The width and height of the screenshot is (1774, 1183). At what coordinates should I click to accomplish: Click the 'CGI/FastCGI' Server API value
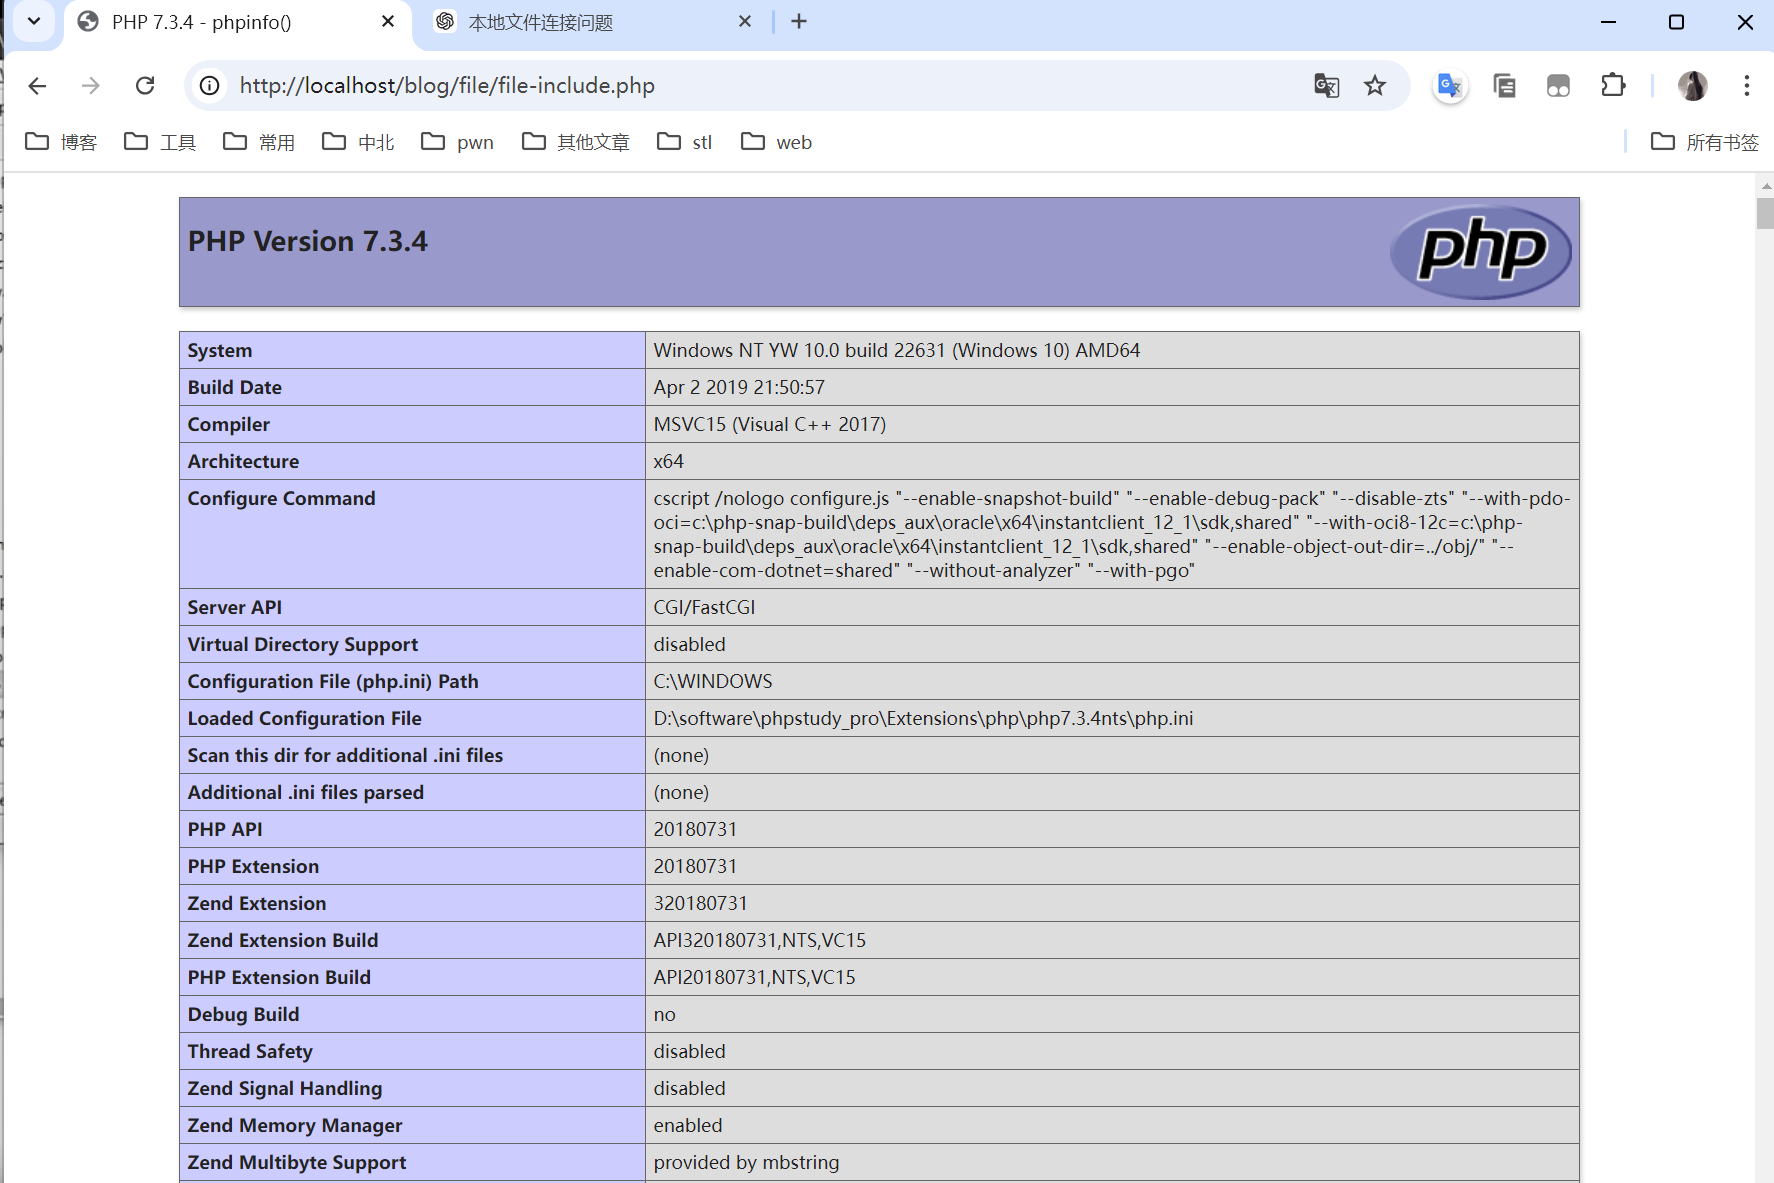click(705, 607)
